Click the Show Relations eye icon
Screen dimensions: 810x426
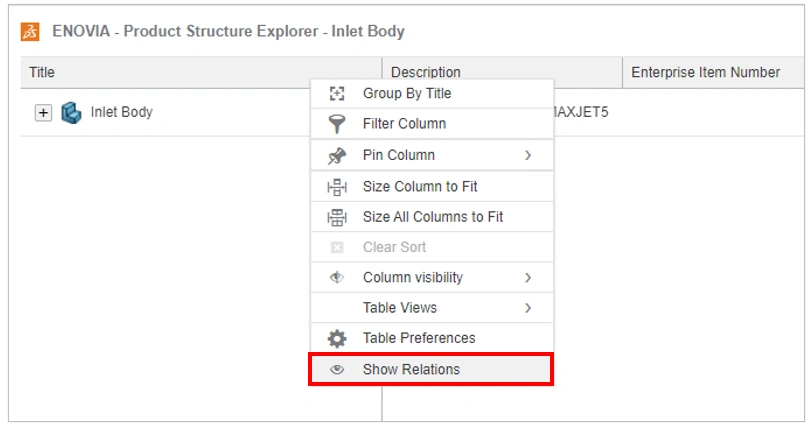point(337,369)
